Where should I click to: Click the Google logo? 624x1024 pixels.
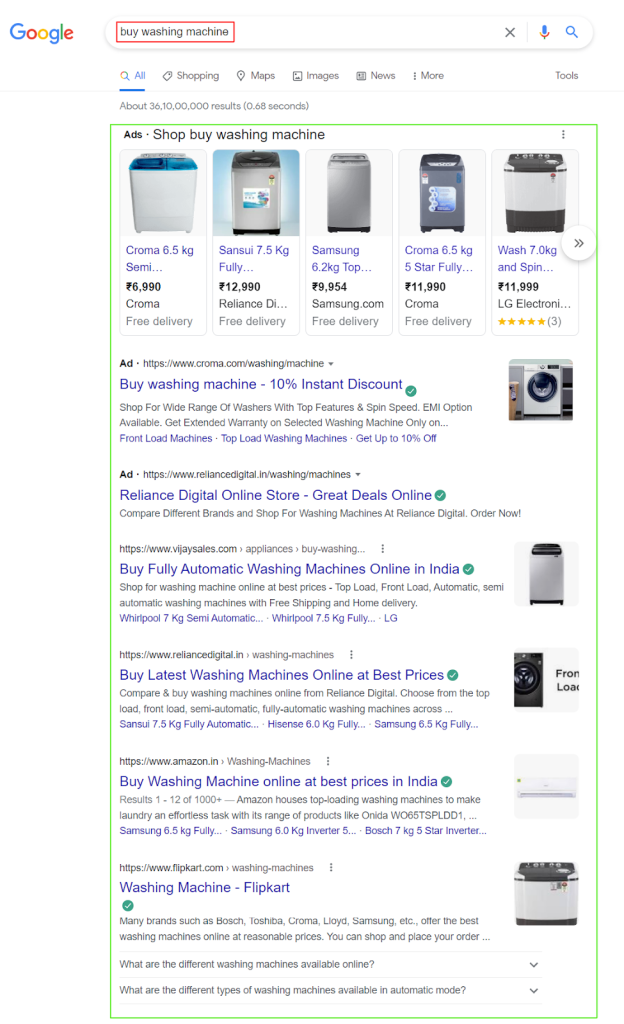(41, 33)
